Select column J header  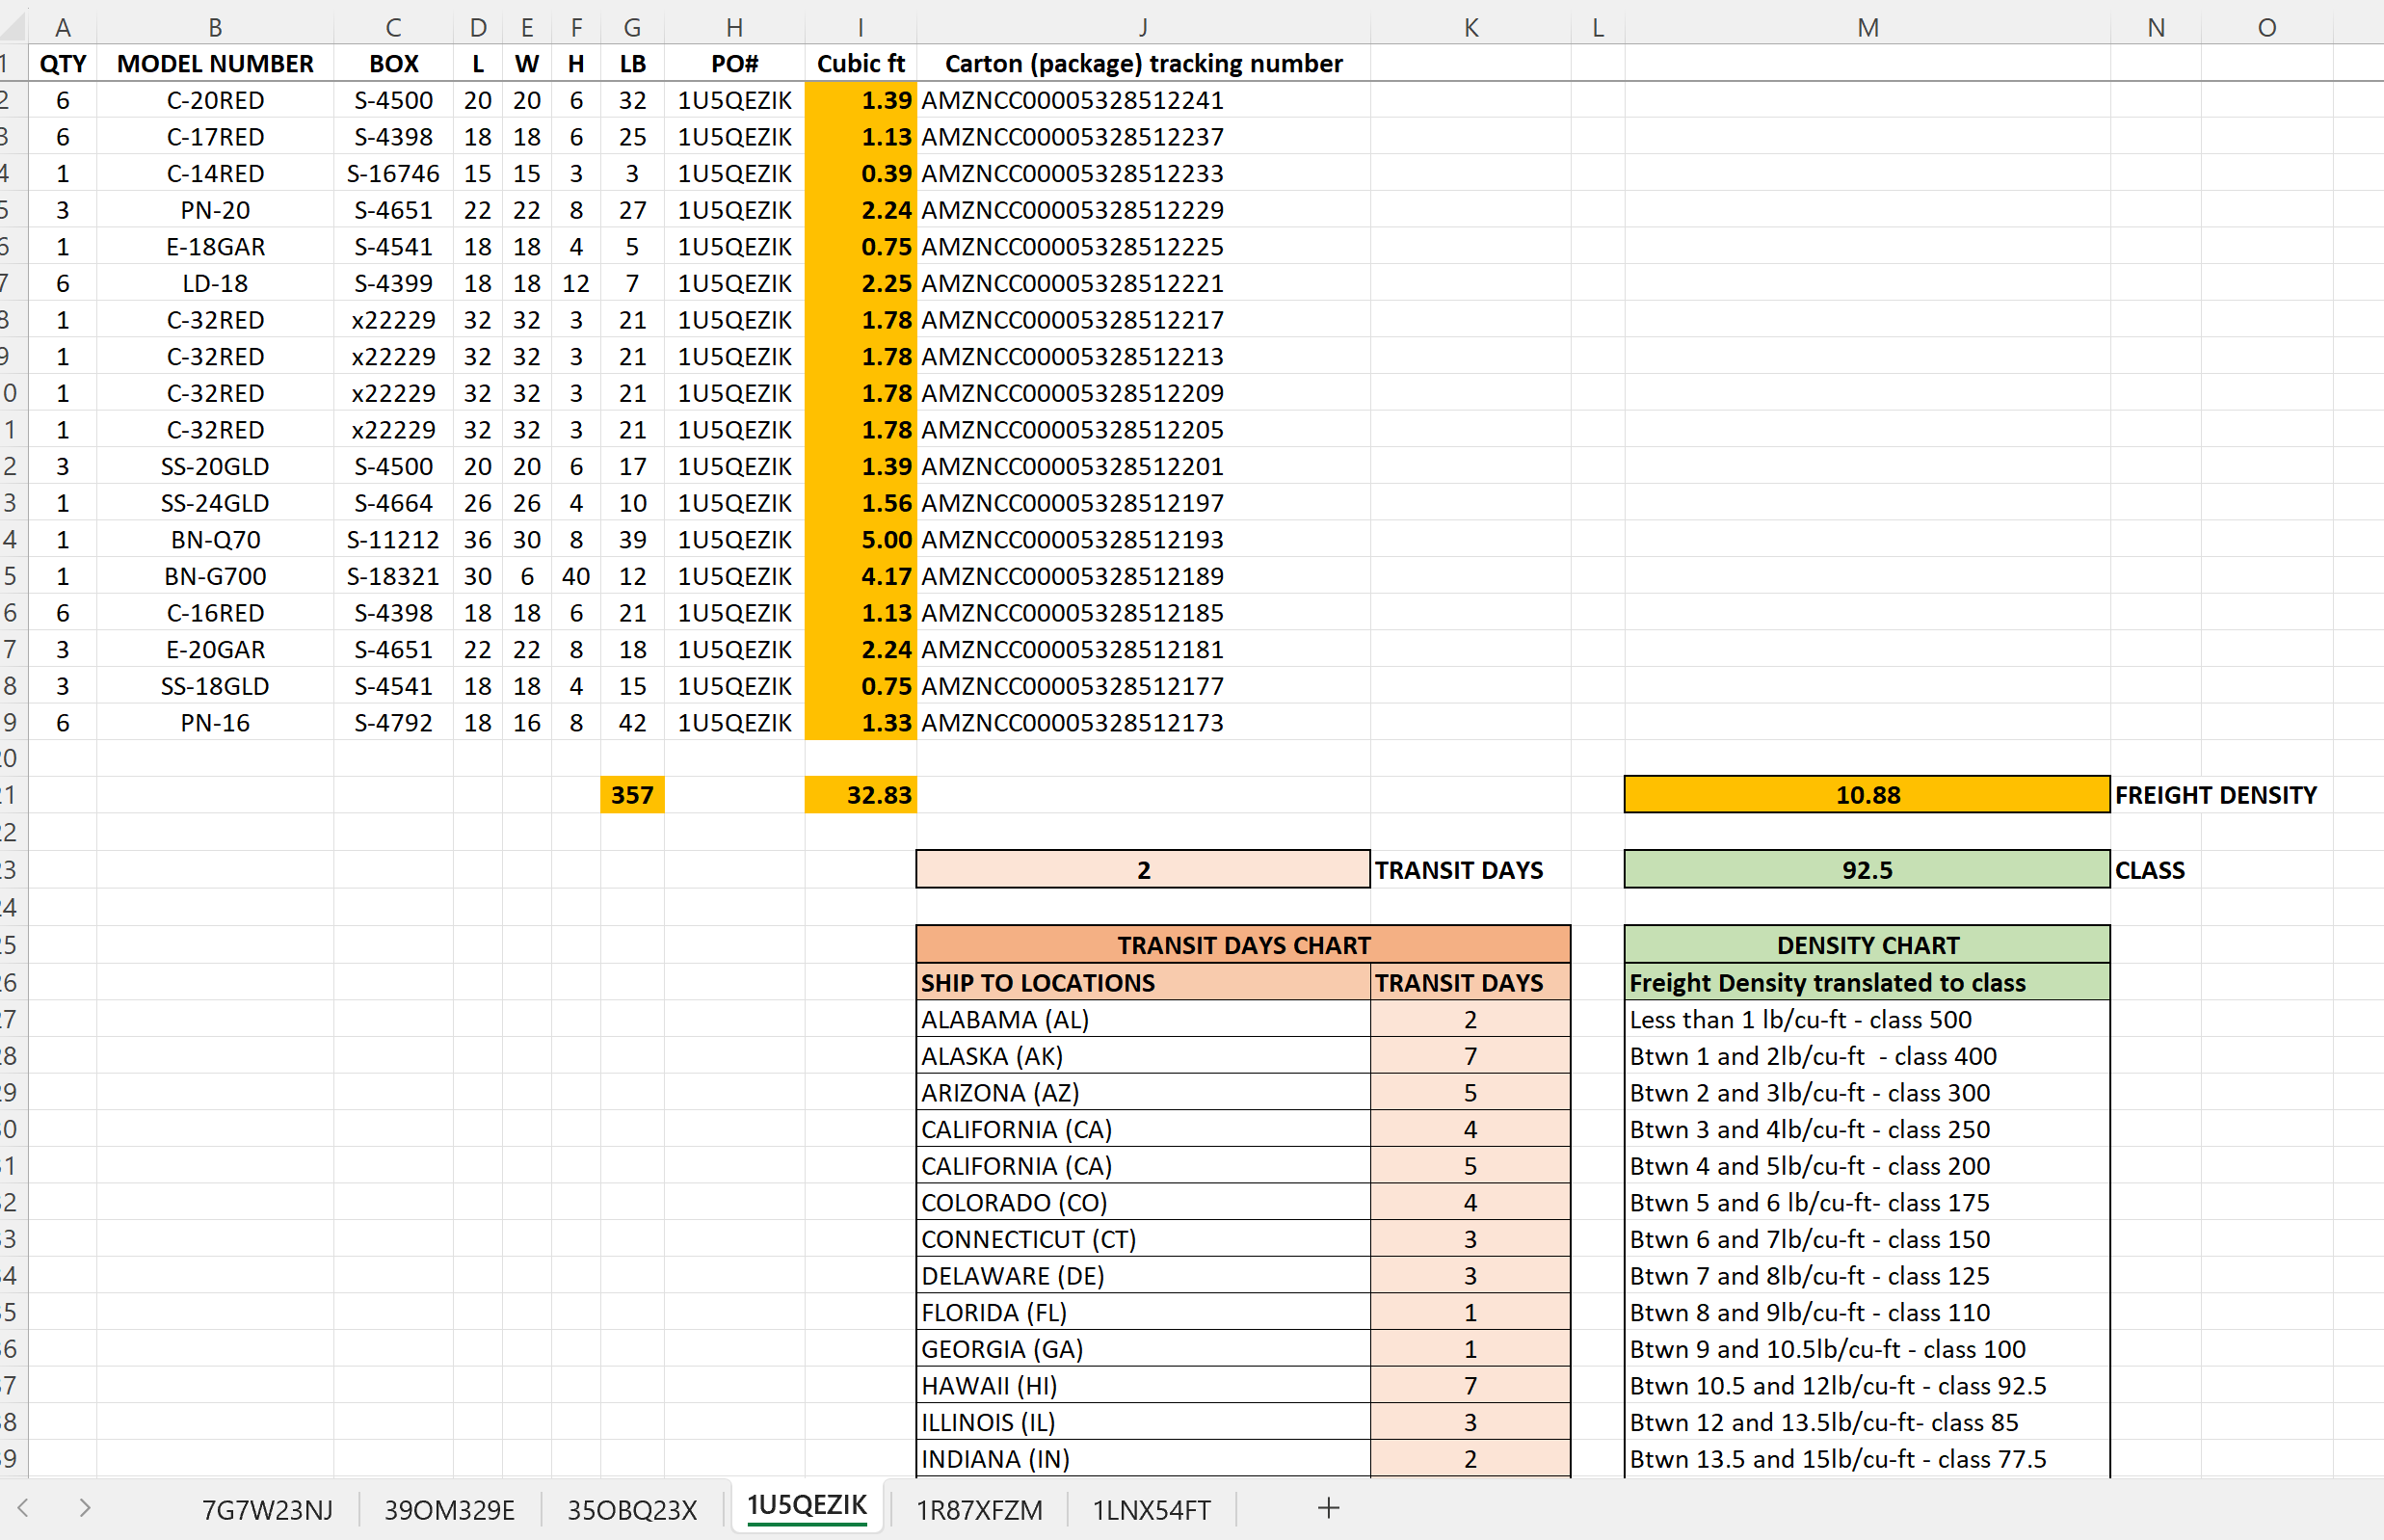coord(1142,27)
